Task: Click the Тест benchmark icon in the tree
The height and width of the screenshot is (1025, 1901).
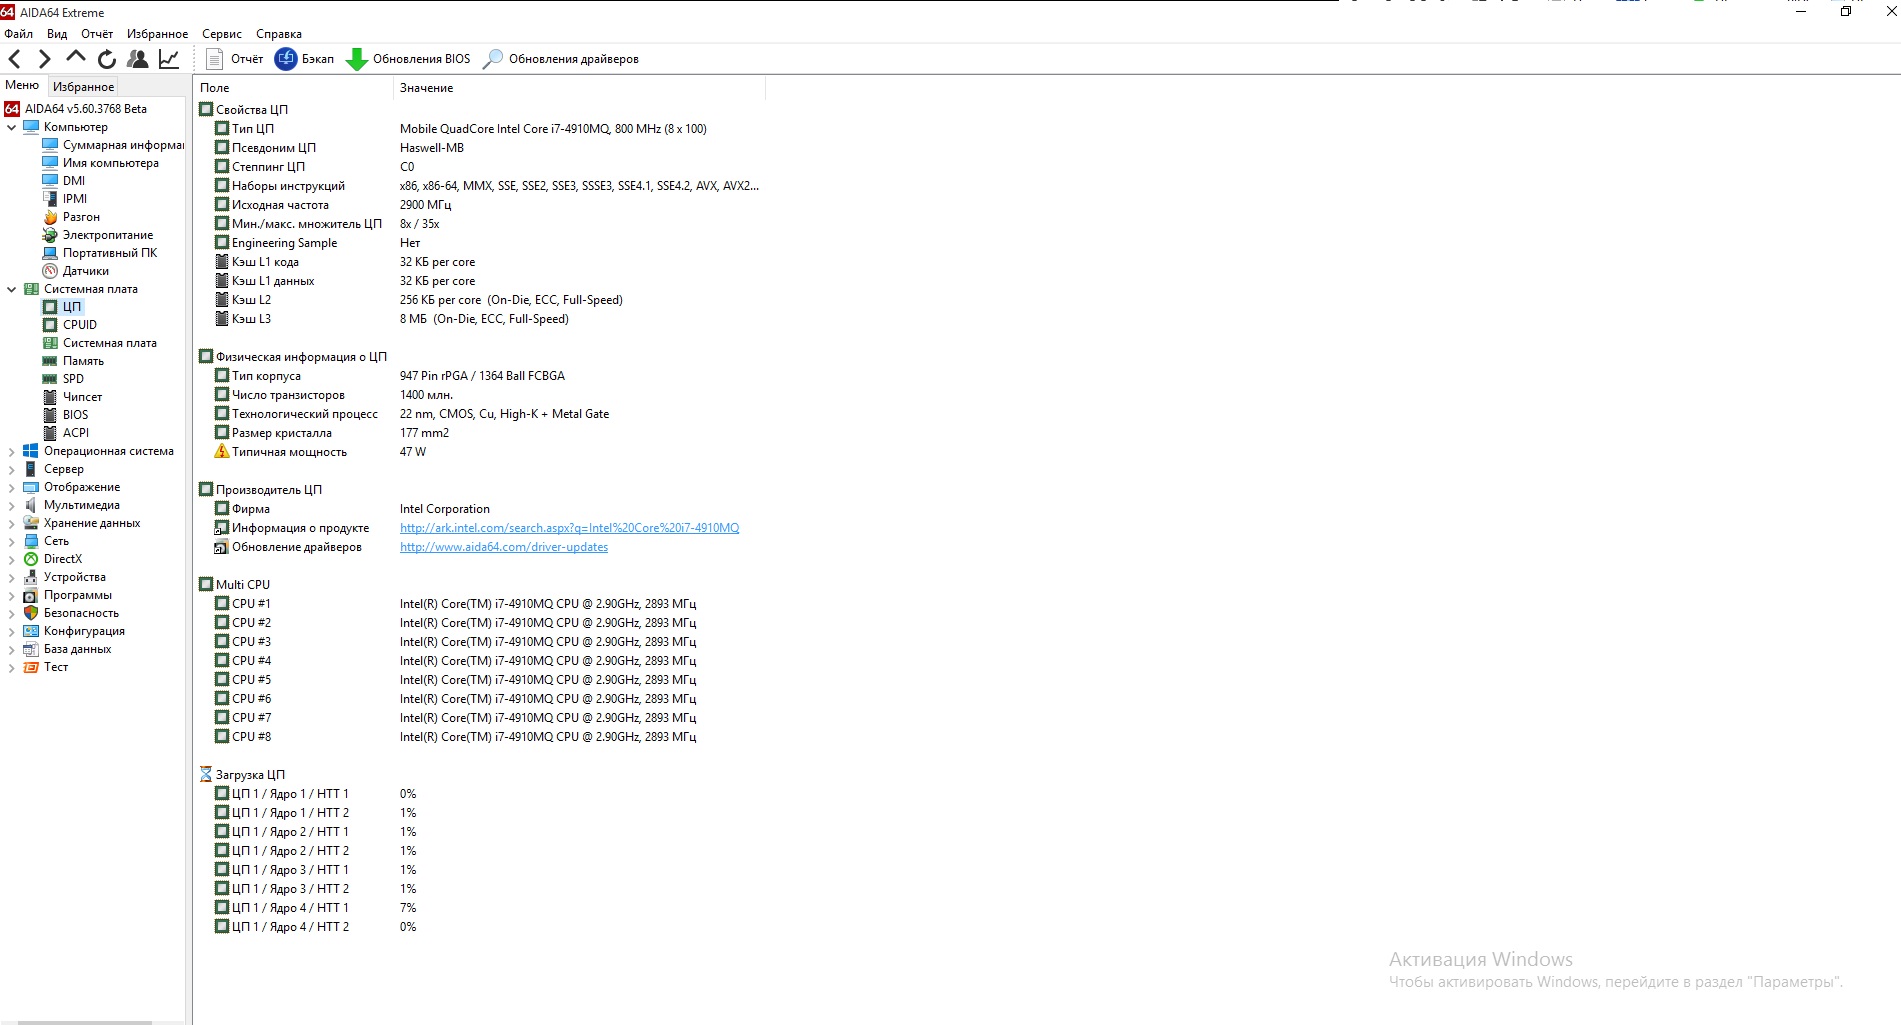Action: click(x=31, y=667)
